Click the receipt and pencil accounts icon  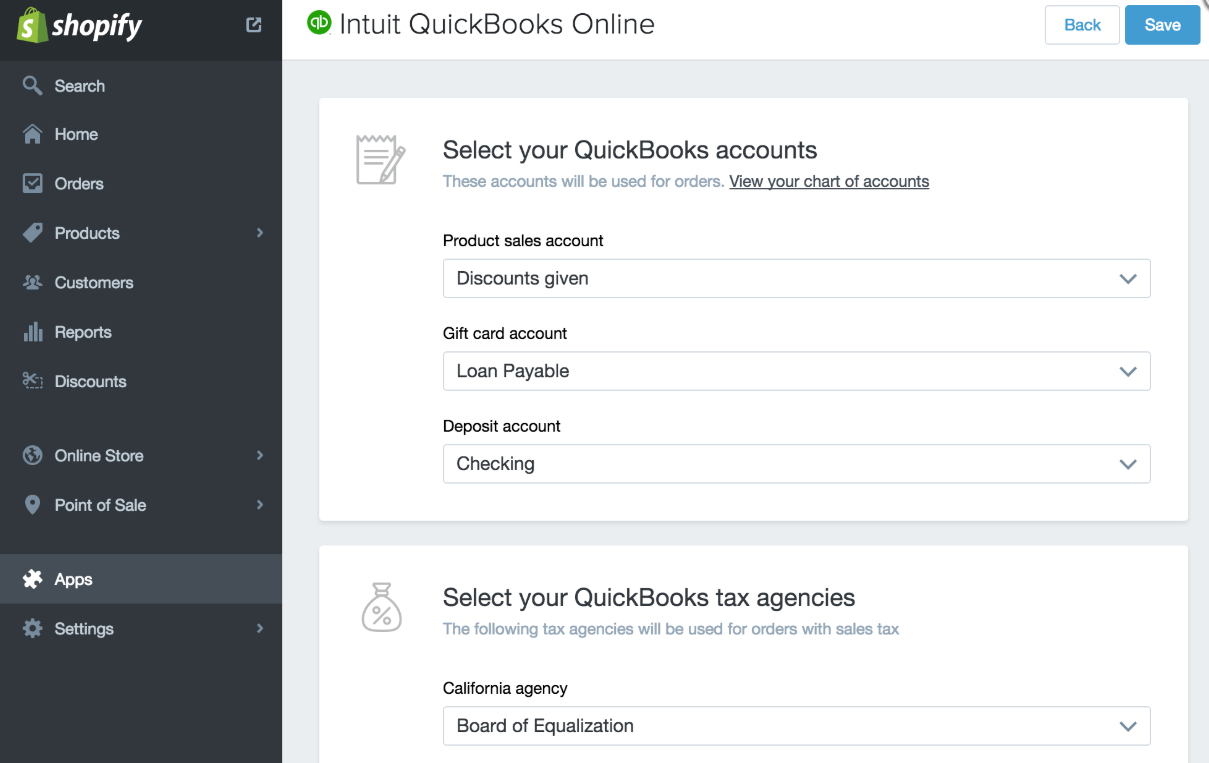click(381, 160)
